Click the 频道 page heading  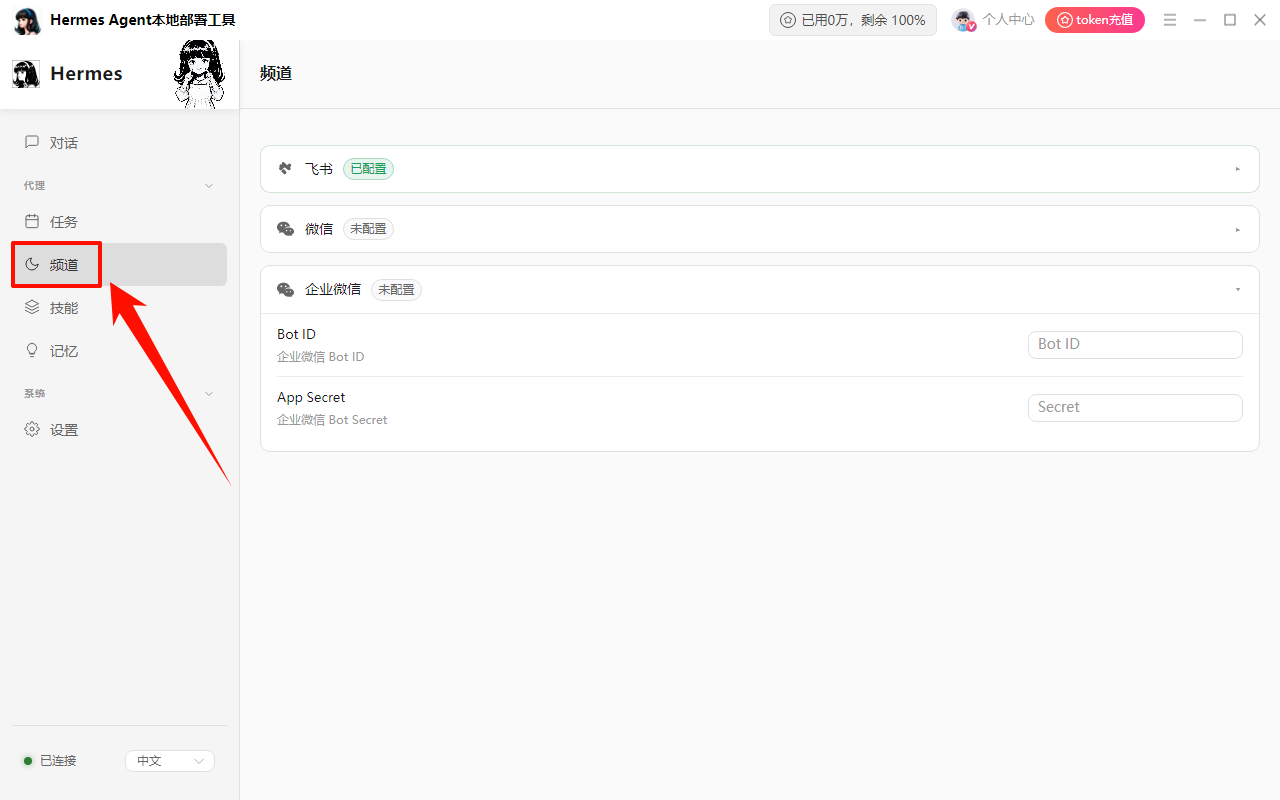276,73
